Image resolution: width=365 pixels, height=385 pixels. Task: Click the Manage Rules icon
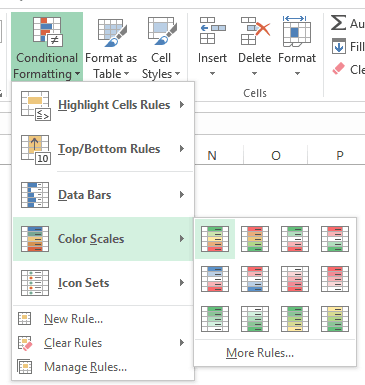(25, 367)
